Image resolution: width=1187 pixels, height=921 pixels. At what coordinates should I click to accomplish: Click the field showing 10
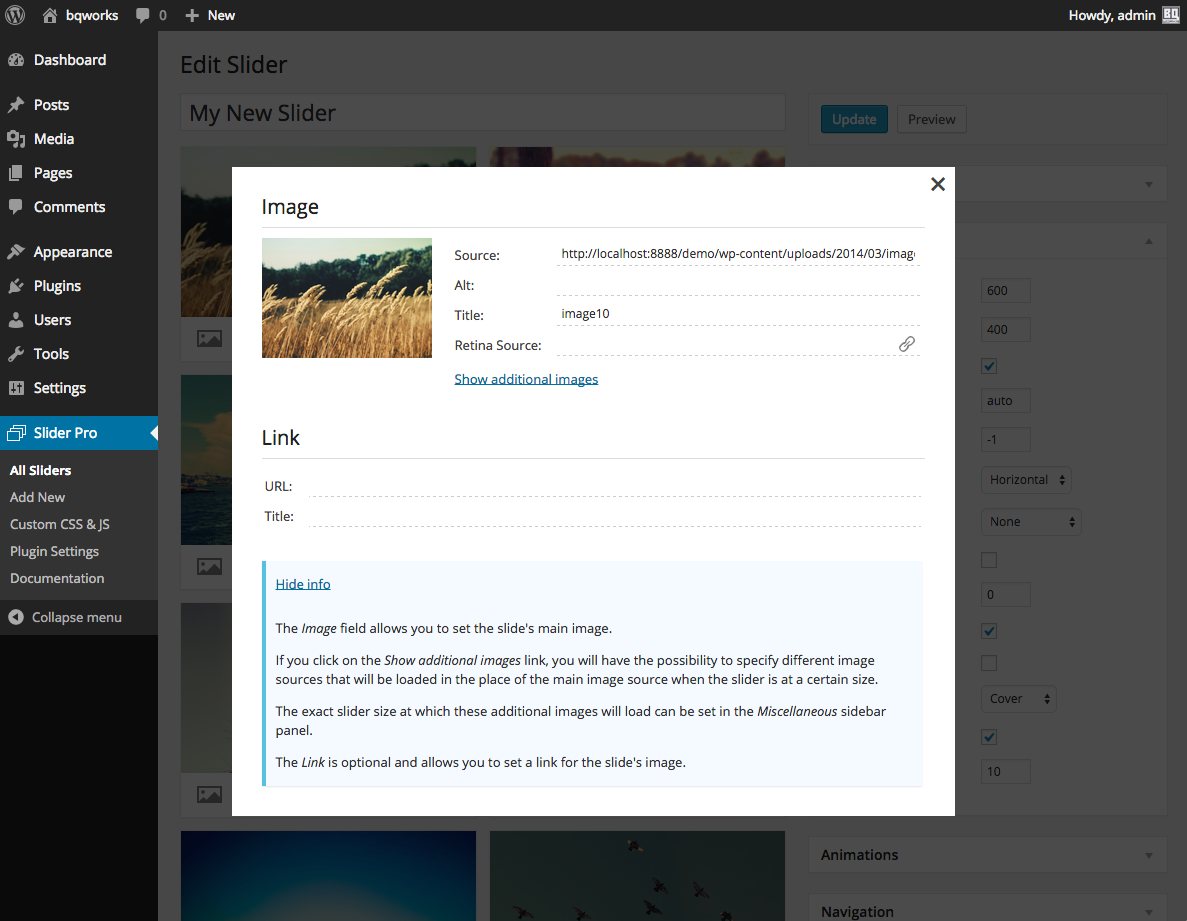click(x=1005, y=771)
